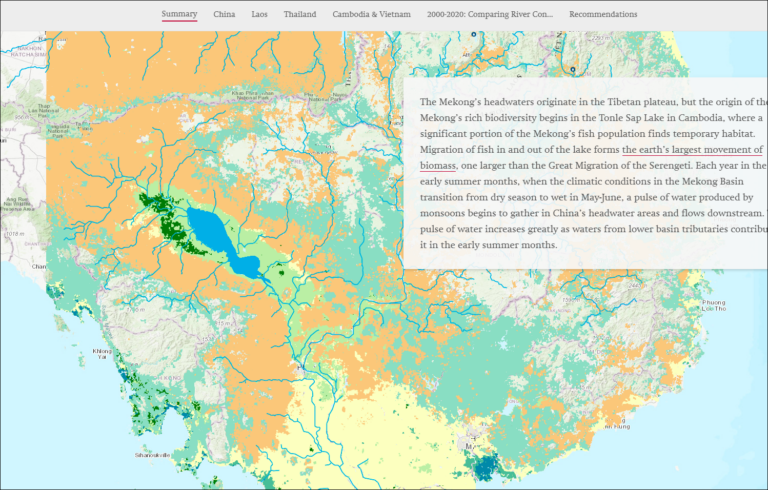
Task: Click Ang Rue Nai Wildlife Preserve Area label
Action: pyautogui.click(x=17, y=204)
